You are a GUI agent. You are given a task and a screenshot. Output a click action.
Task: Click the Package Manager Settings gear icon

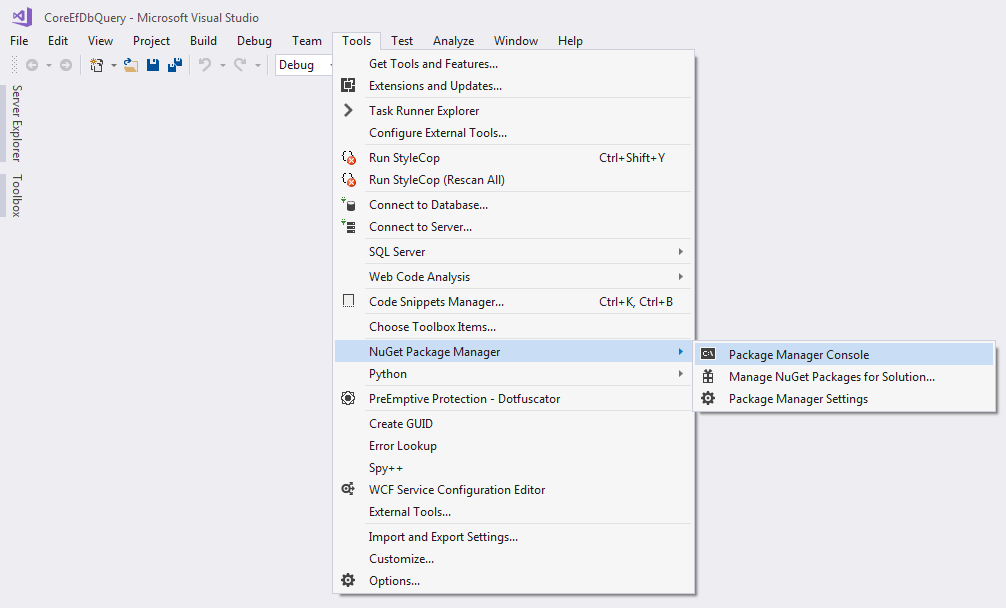click(x=708, y=399)
